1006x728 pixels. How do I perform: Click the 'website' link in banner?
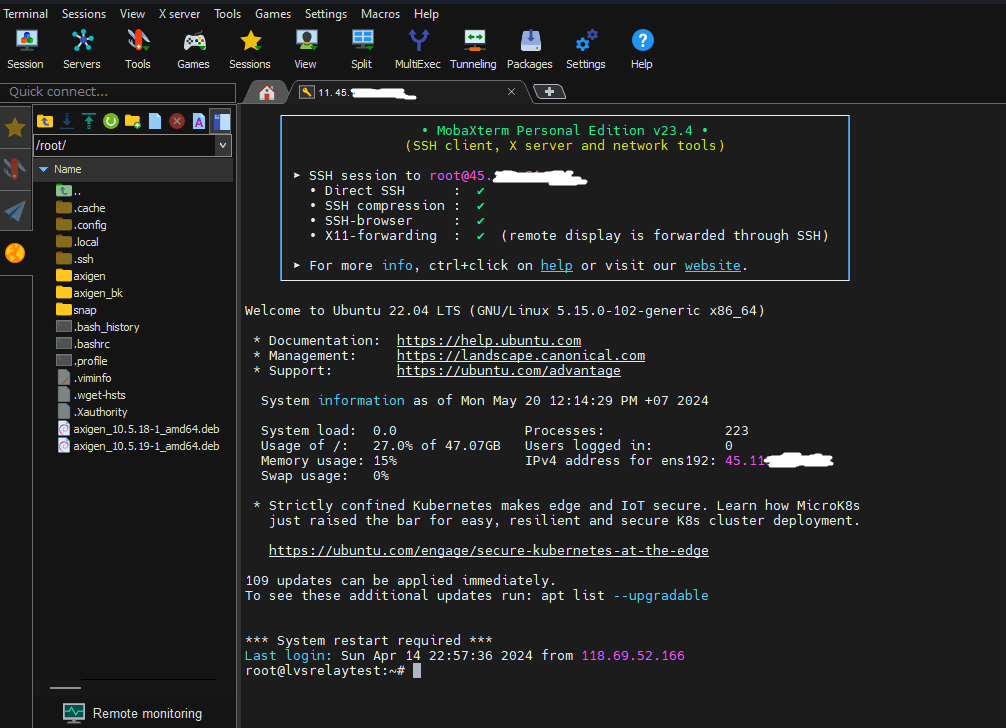tap(712, 266)
